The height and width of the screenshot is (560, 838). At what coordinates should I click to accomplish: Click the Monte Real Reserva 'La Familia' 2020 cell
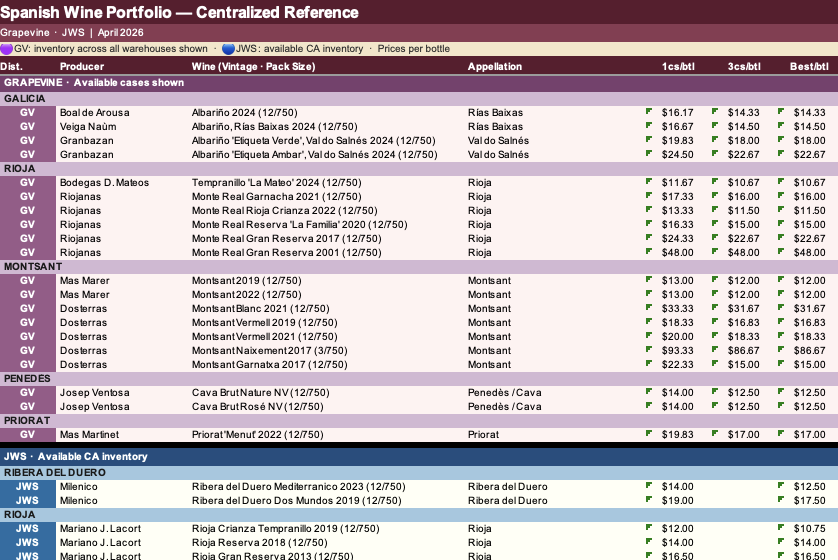click(299, 224)
